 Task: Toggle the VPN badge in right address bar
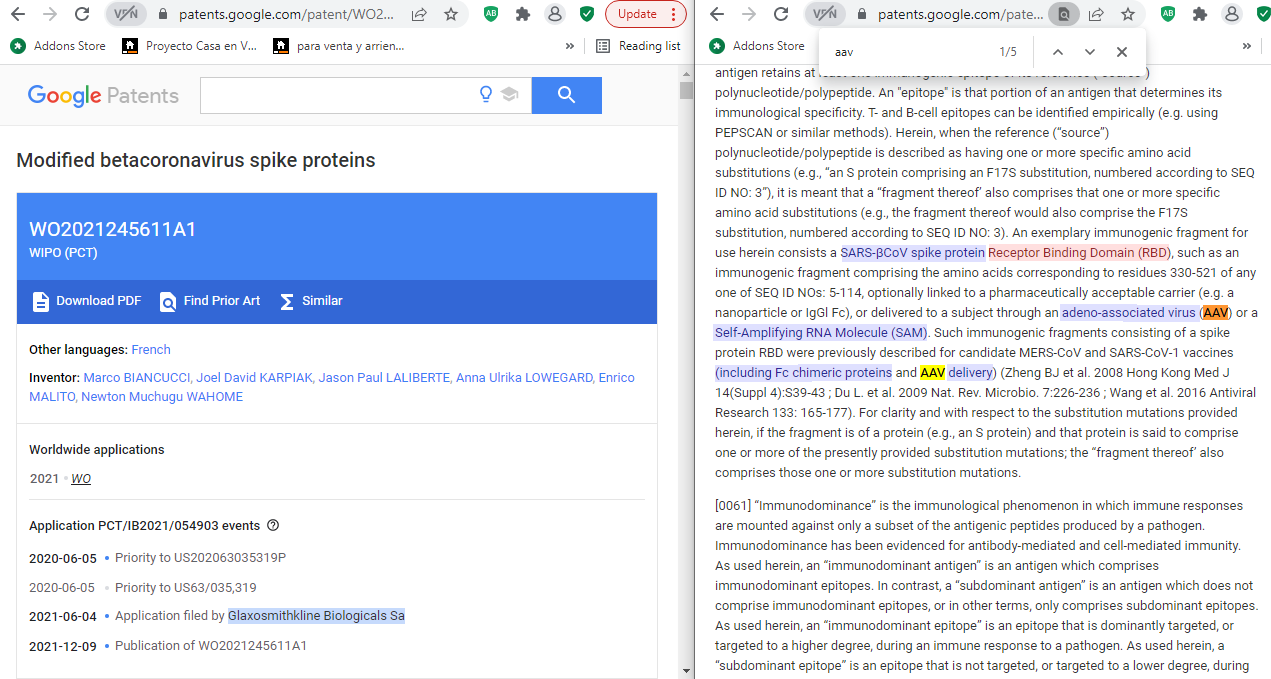click(825, 14)
